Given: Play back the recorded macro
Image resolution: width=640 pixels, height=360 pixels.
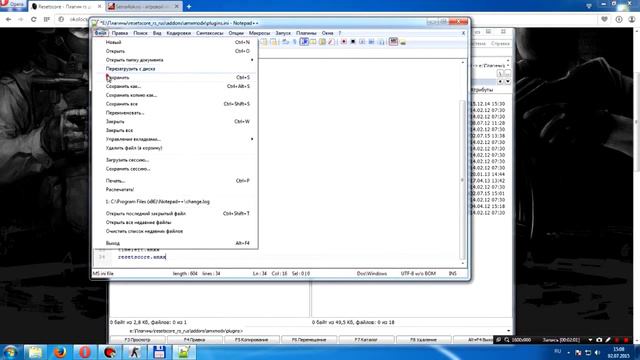Looking at the screenshot, I should [362, 42].
